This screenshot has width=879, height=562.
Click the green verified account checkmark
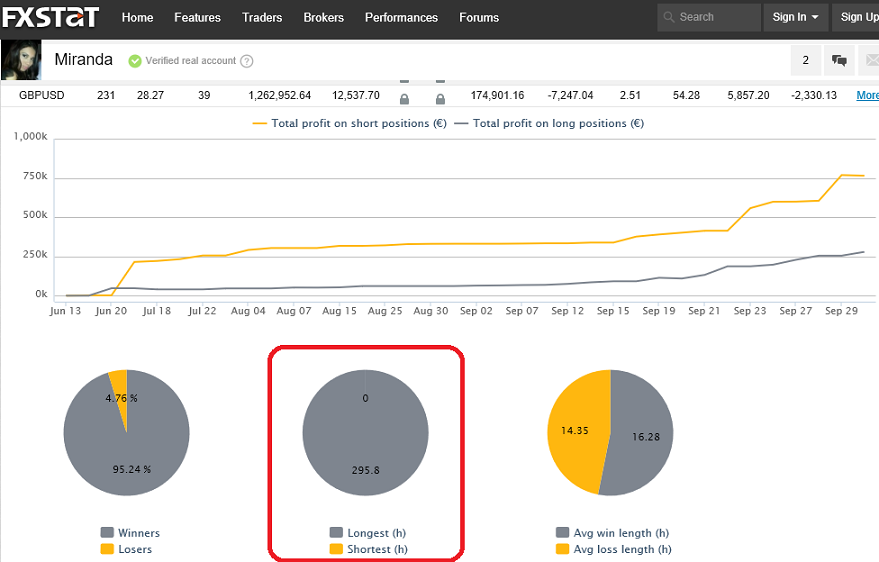tap(135, 61)
